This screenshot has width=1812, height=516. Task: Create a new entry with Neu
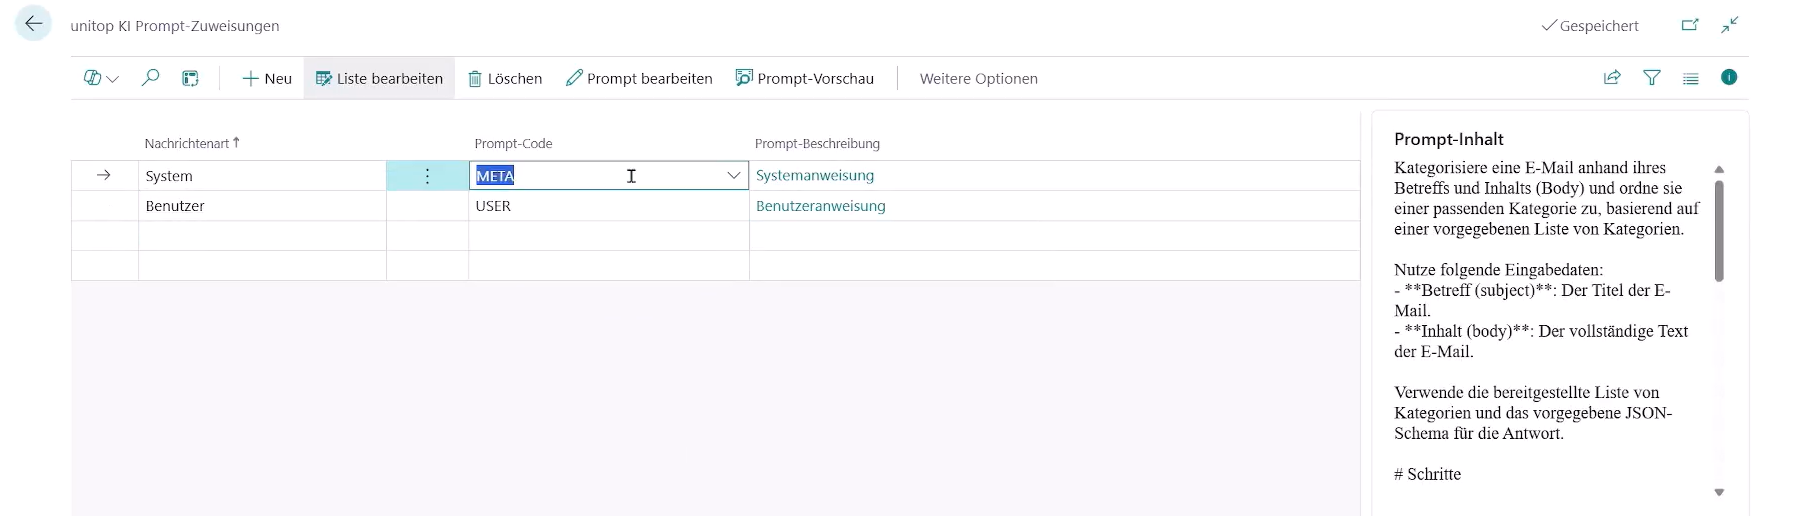click(x=267, y=78)
